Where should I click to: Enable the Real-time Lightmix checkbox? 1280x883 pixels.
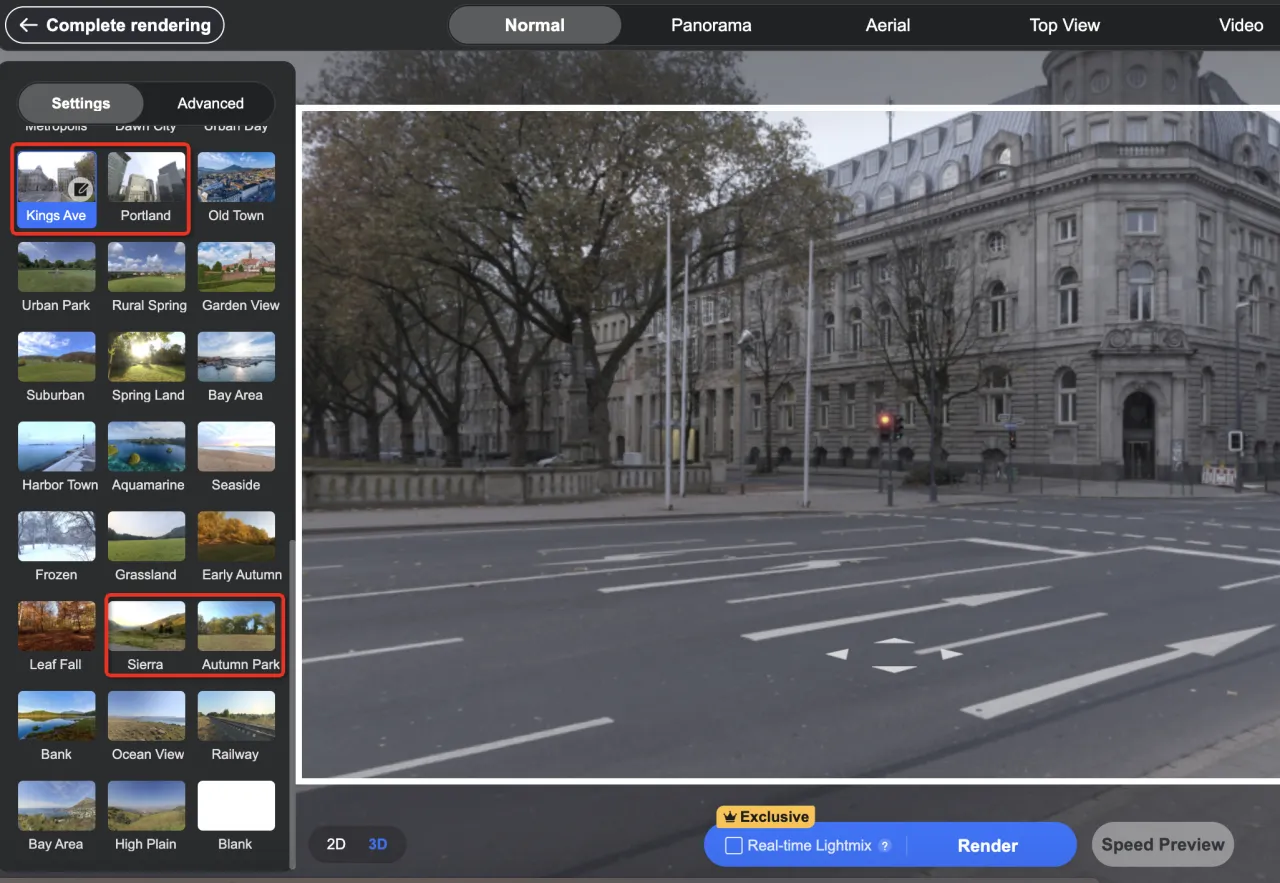[734, 846]
